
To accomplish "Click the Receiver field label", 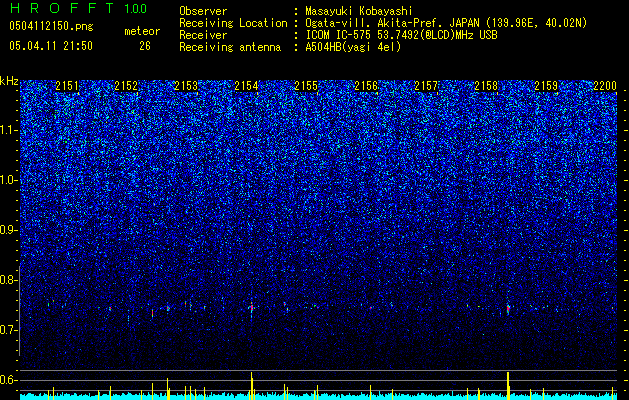I will [203, 35].
